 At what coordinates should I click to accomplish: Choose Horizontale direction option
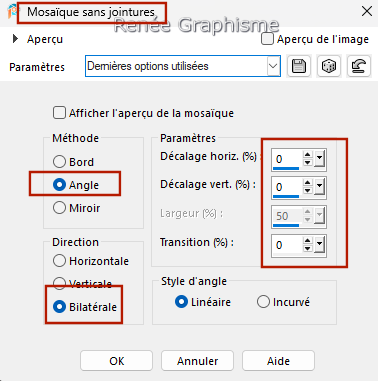click(59, 260)
